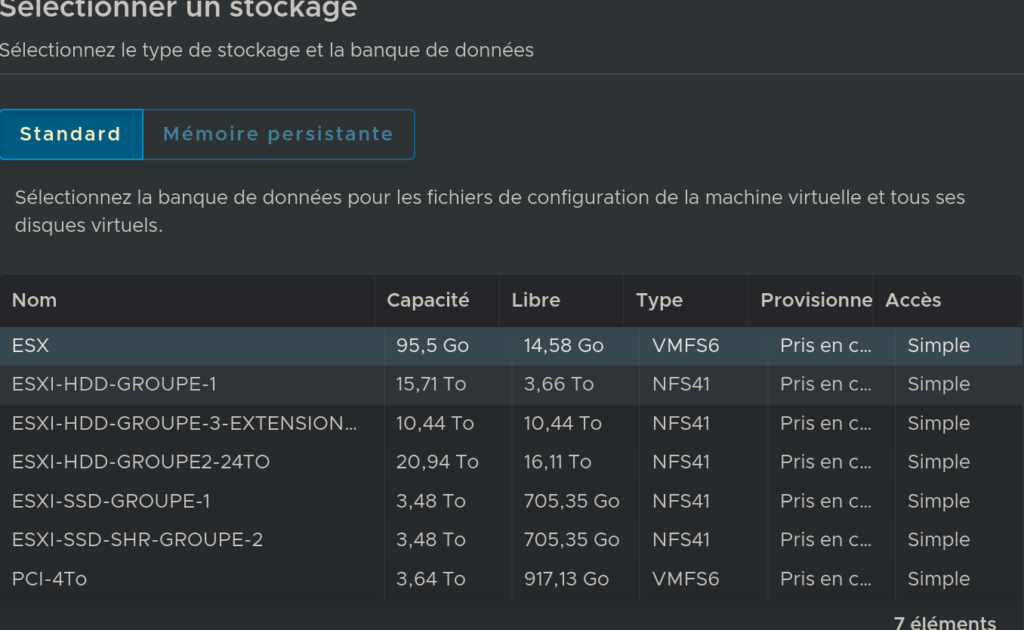Screen dimensions: 1024x630
Task: Click the VMFS6 type cell for PCI-4To
Action: pyautogui.click(x=685, y=579)
